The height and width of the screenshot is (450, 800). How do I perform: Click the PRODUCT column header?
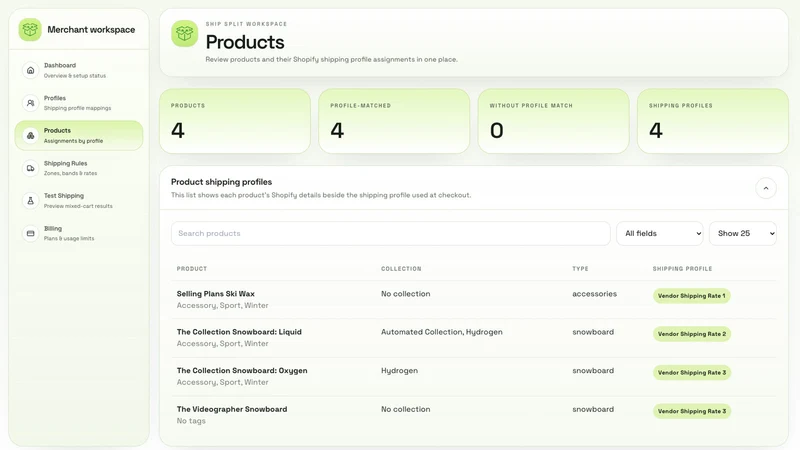[x=192, y=269]
